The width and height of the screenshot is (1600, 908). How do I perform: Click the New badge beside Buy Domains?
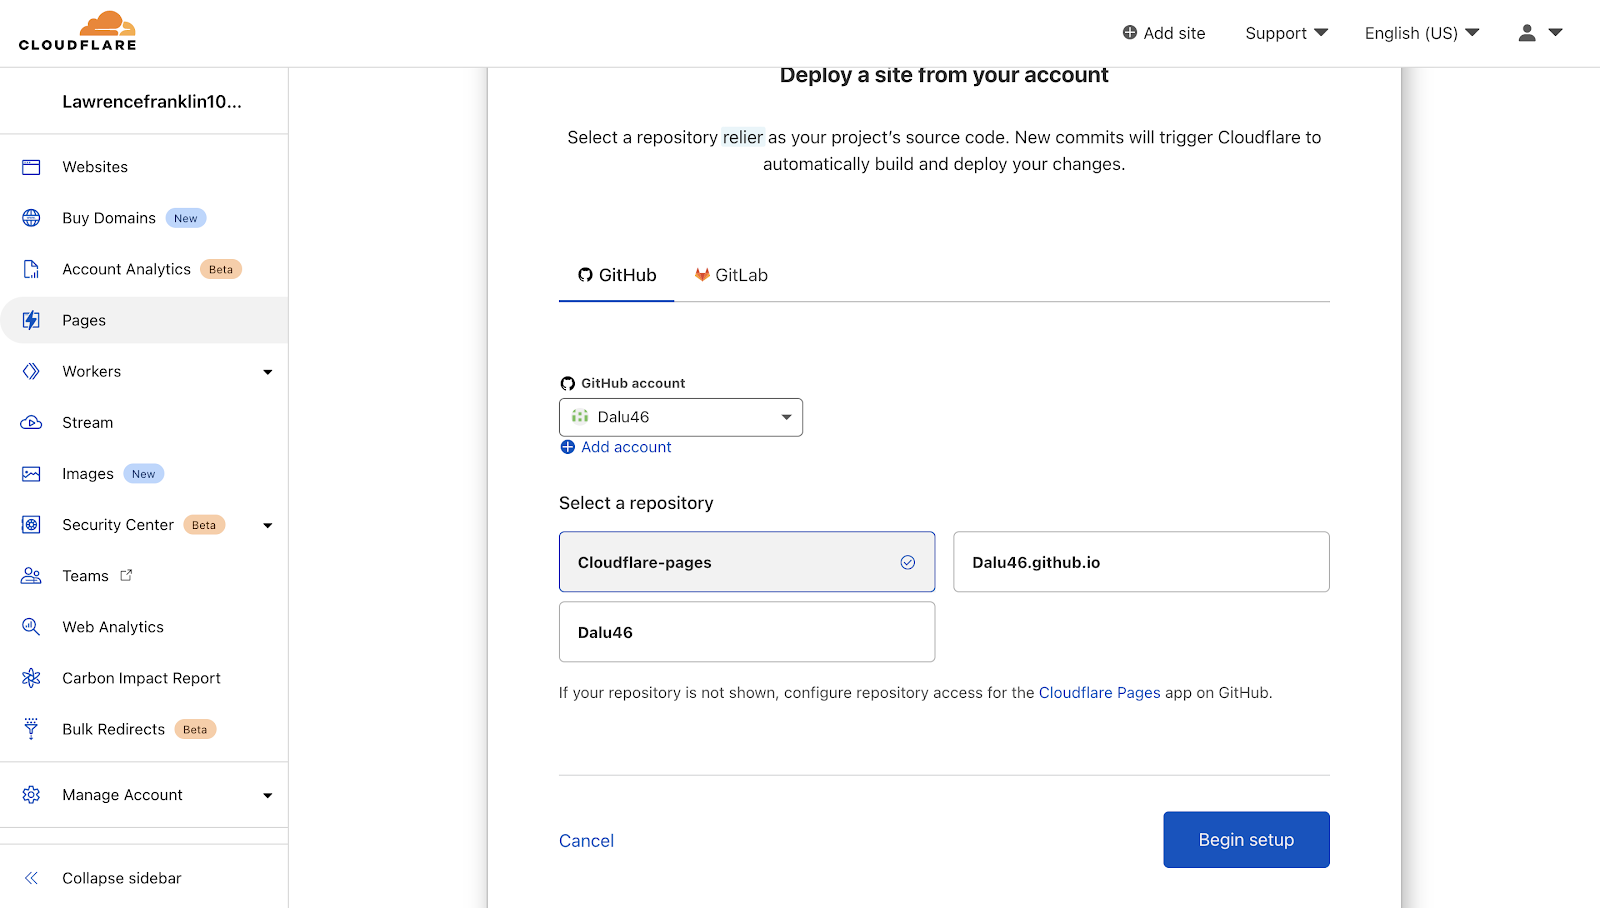[186, 218]
